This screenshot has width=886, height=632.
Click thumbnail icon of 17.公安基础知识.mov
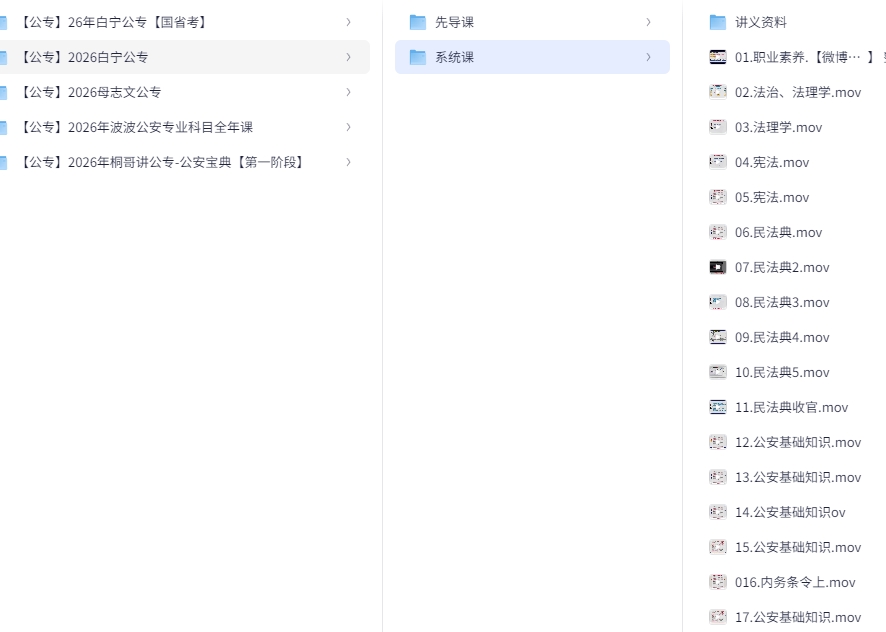(x=718, y=617)
